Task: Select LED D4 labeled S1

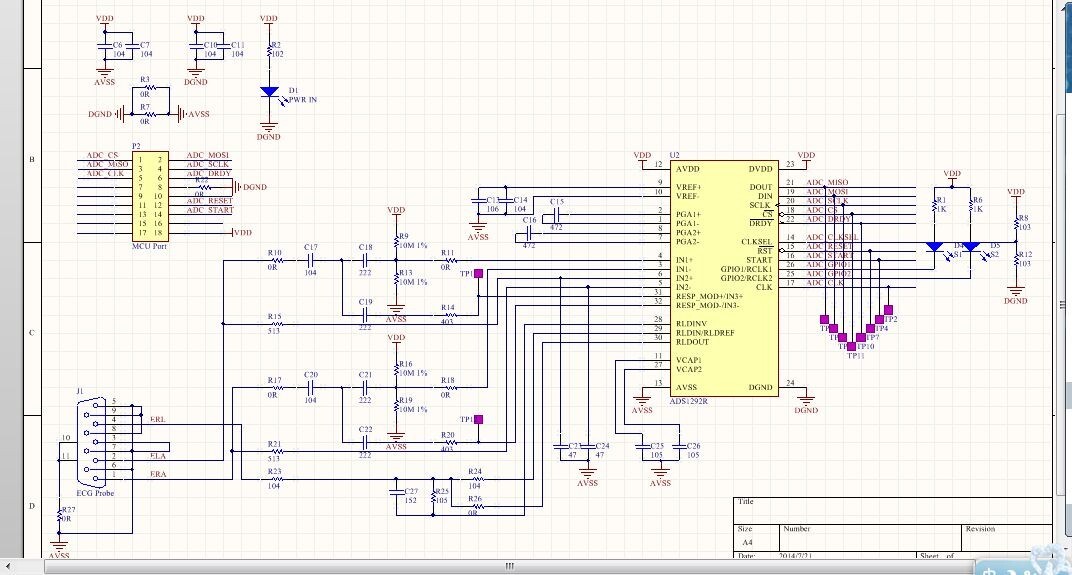Action: pyautogui.click(x=935, y=247)
